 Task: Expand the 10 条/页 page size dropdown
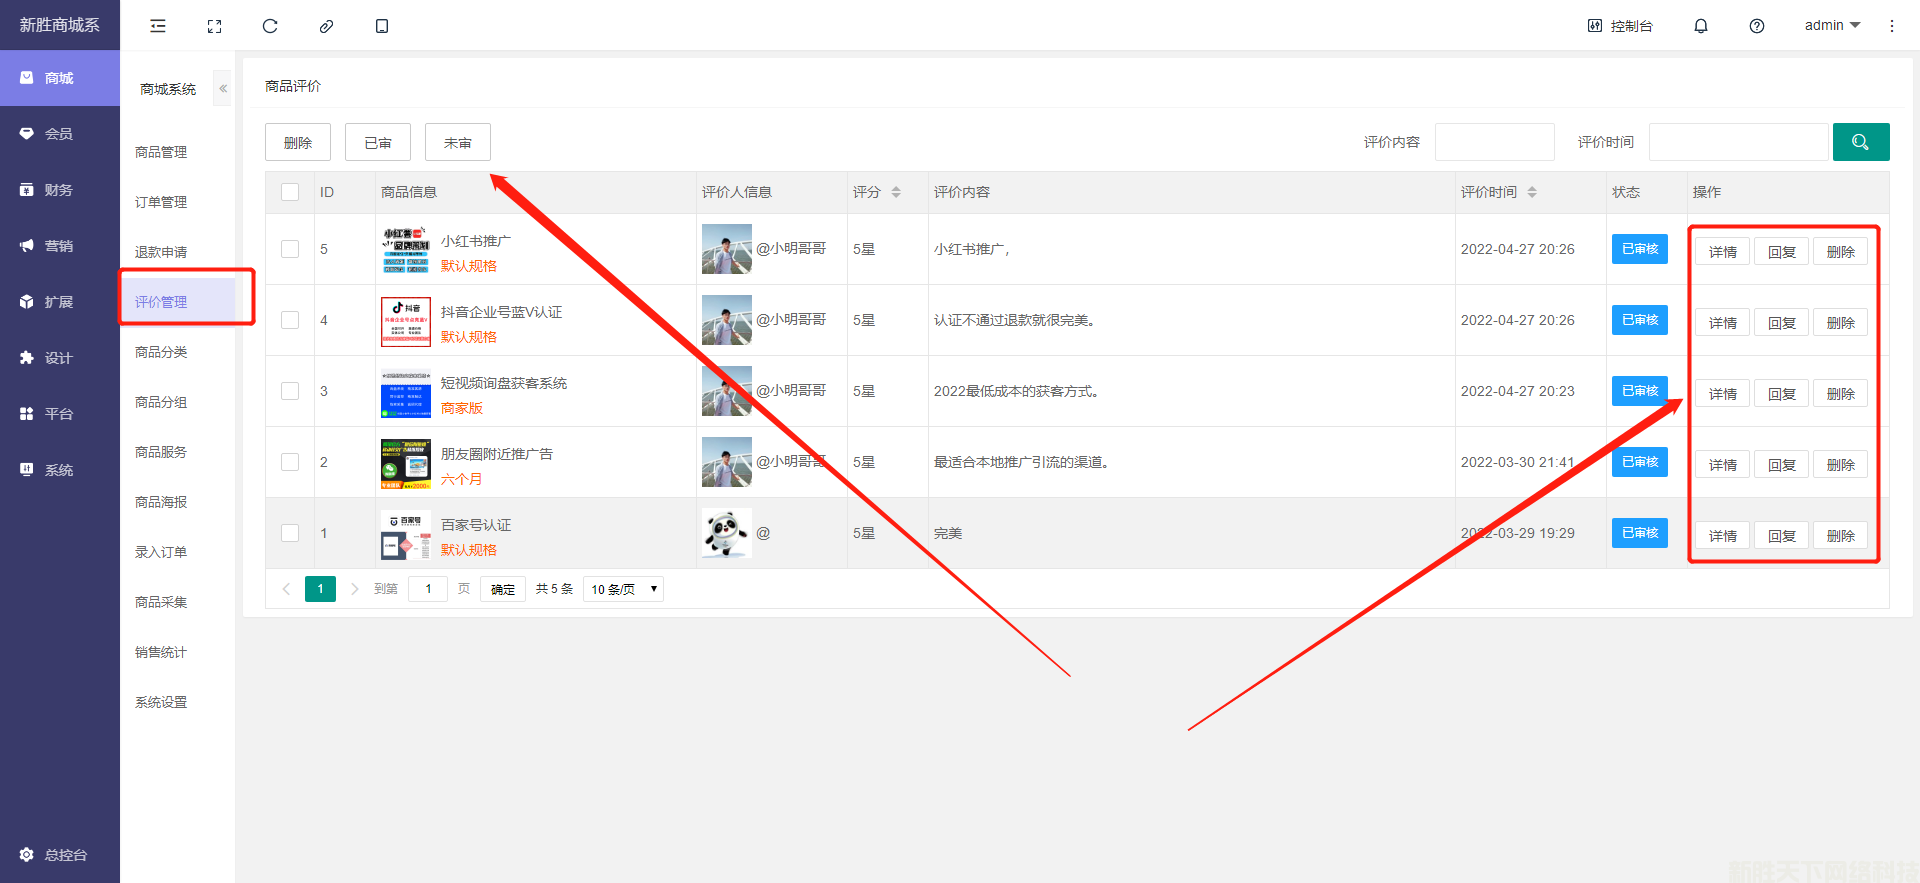(x=623, y=589)
